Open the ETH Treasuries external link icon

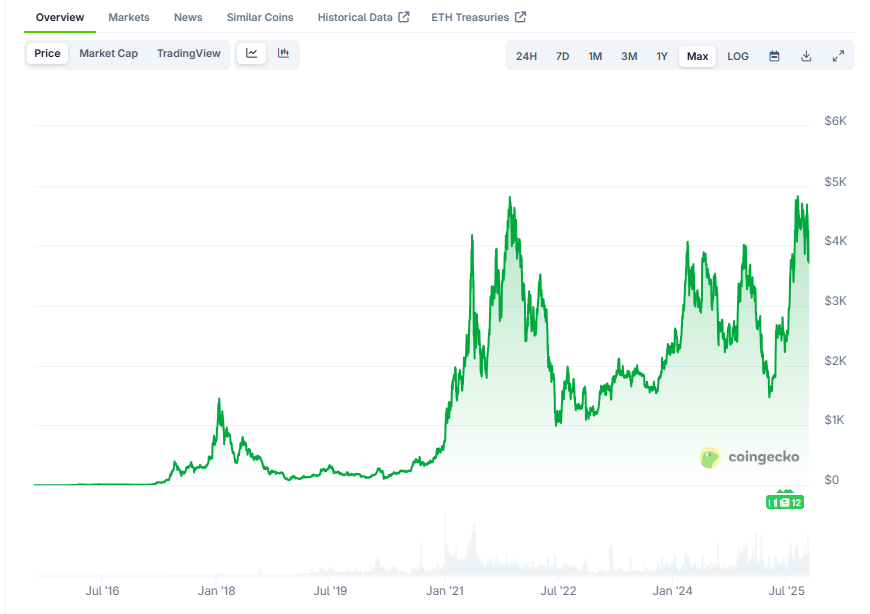[519, 16]
